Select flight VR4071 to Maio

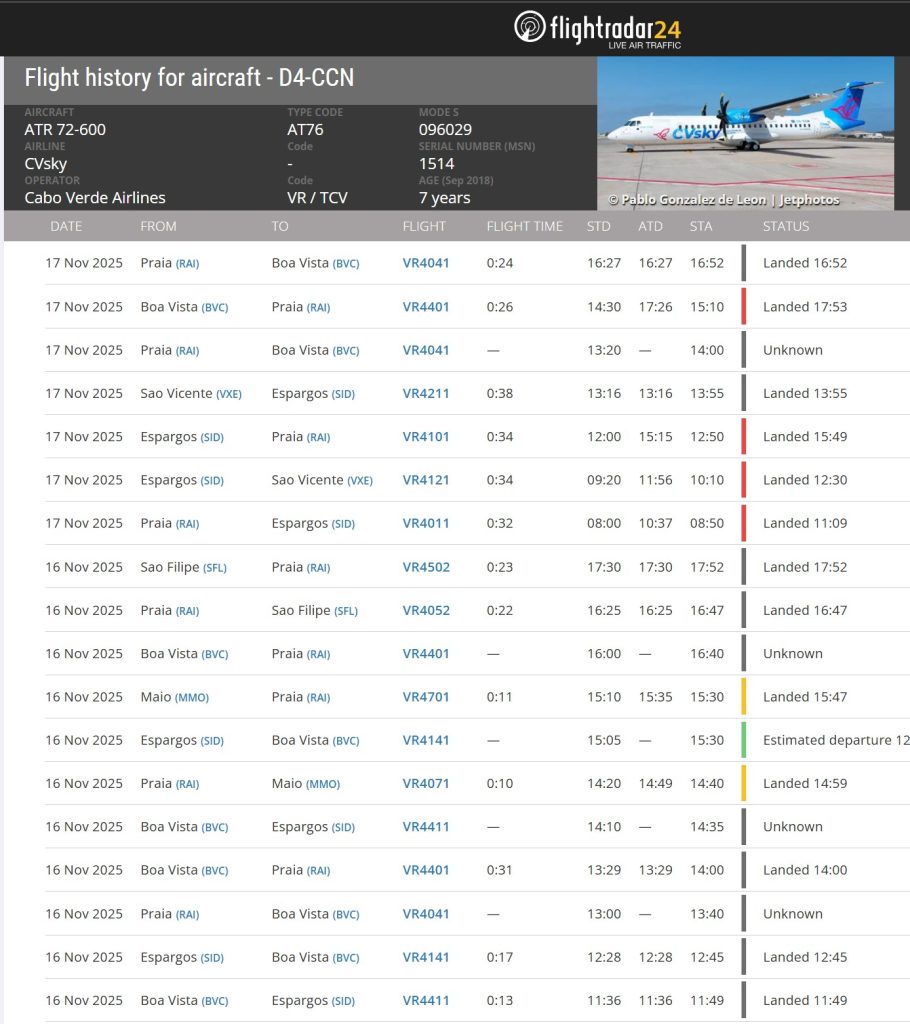coord(426,783)
